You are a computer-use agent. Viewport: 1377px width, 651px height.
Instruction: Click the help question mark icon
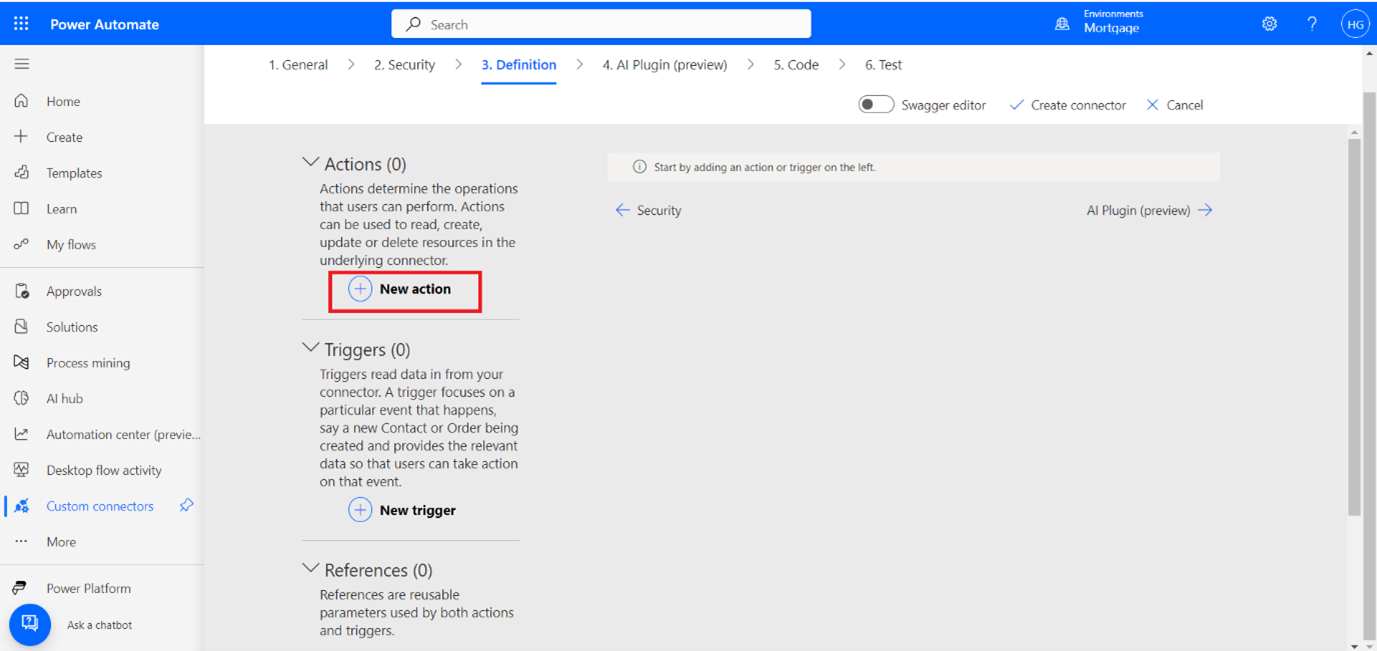[x=1312, y=24]
